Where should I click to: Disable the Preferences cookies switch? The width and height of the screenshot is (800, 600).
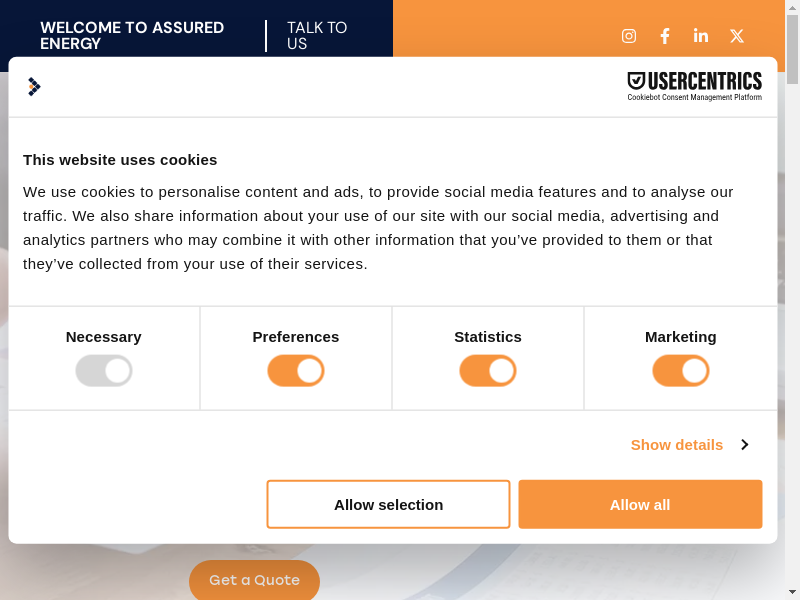296,371
